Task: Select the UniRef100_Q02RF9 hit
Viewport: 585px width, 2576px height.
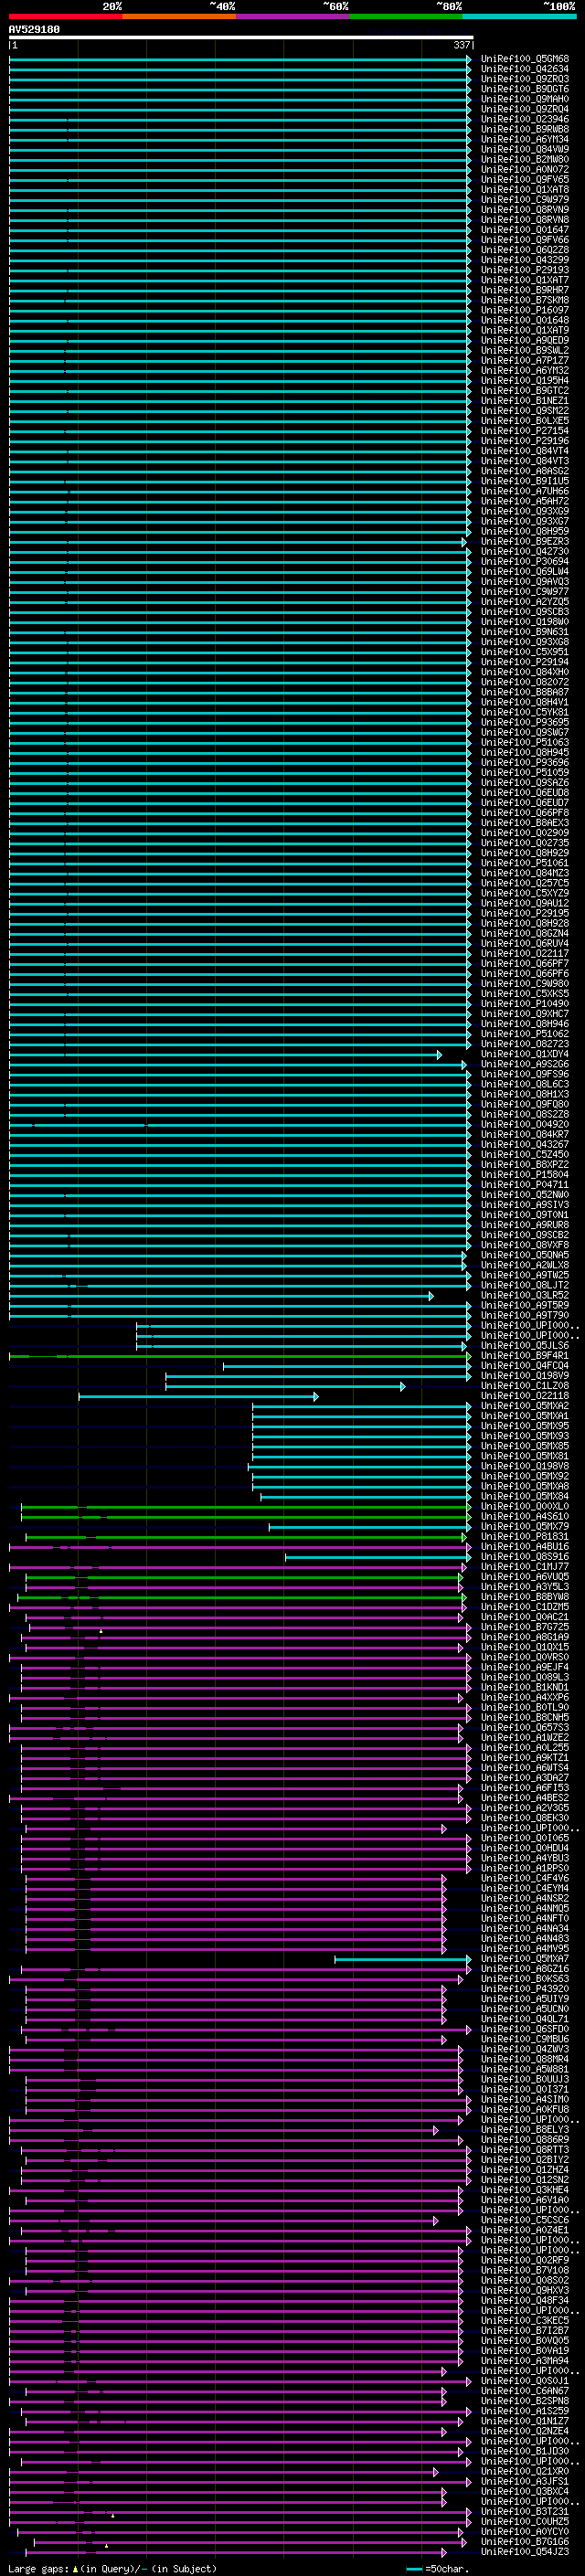Action: tap(524, 2260)
